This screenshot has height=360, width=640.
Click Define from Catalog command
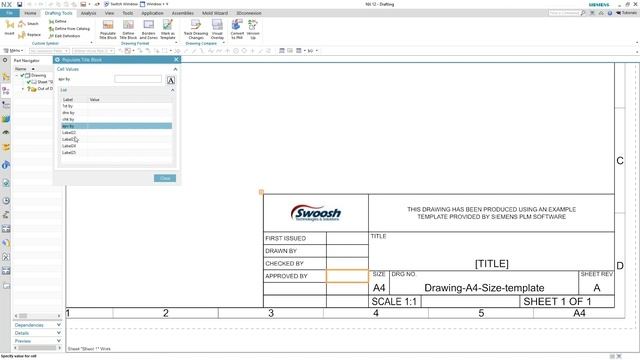tap(69, 29)
